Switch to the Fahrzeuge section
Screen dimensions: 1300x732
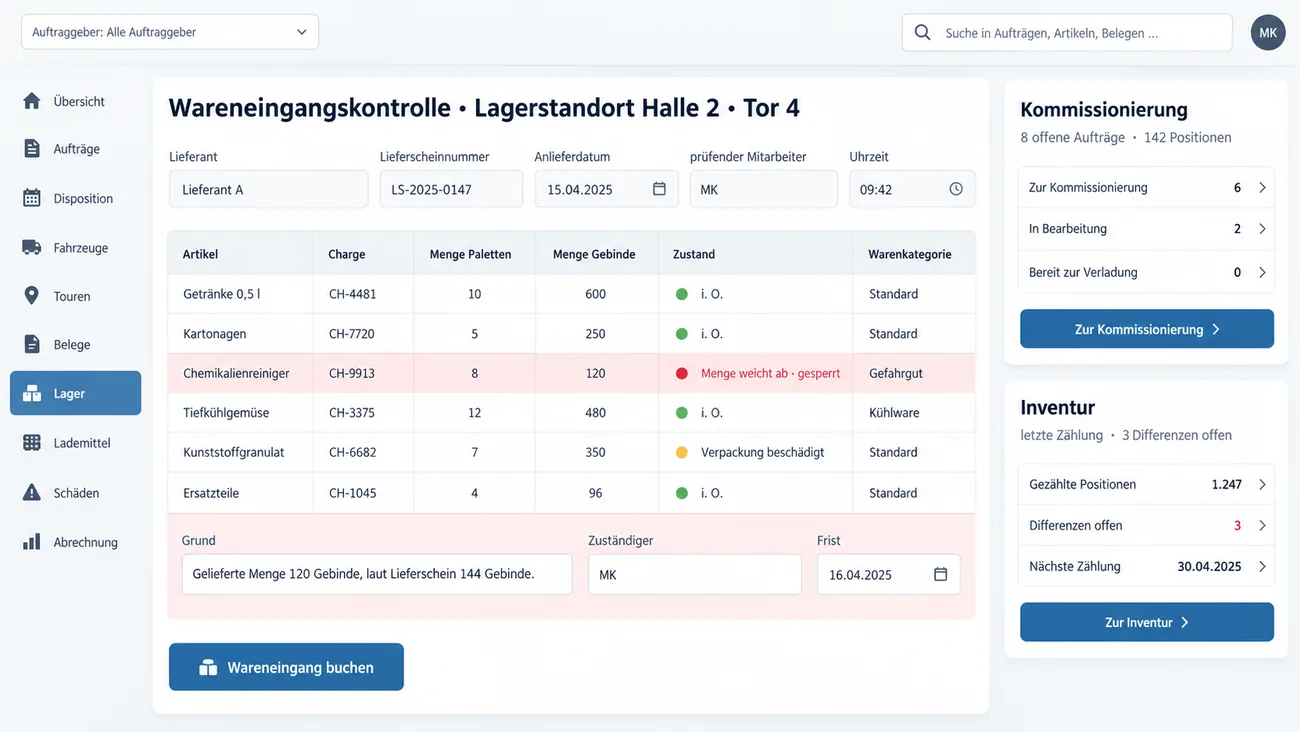[75, 247]
